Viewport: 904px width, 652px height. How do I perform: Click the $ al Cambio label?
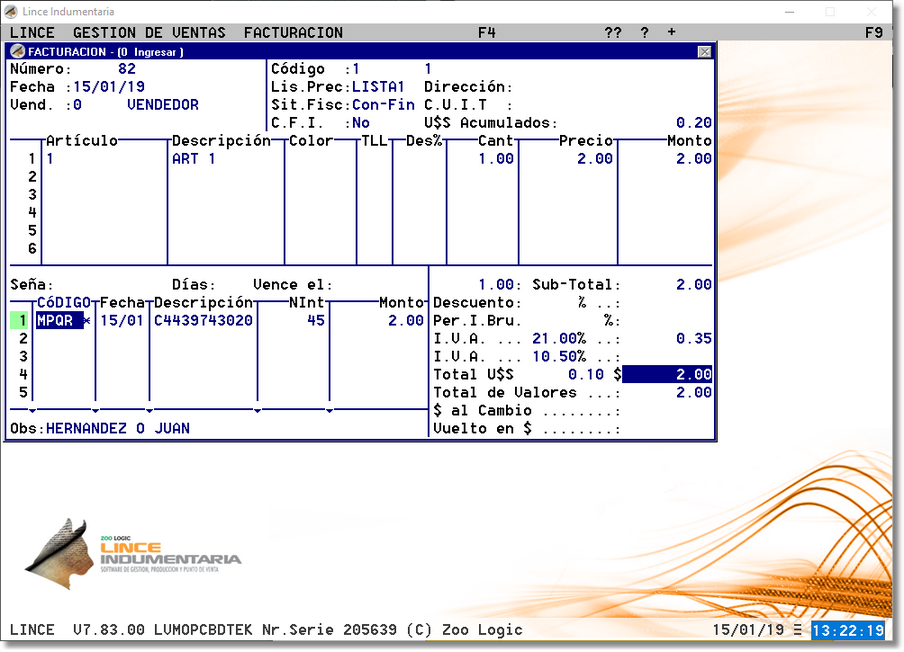coord(482,411)
